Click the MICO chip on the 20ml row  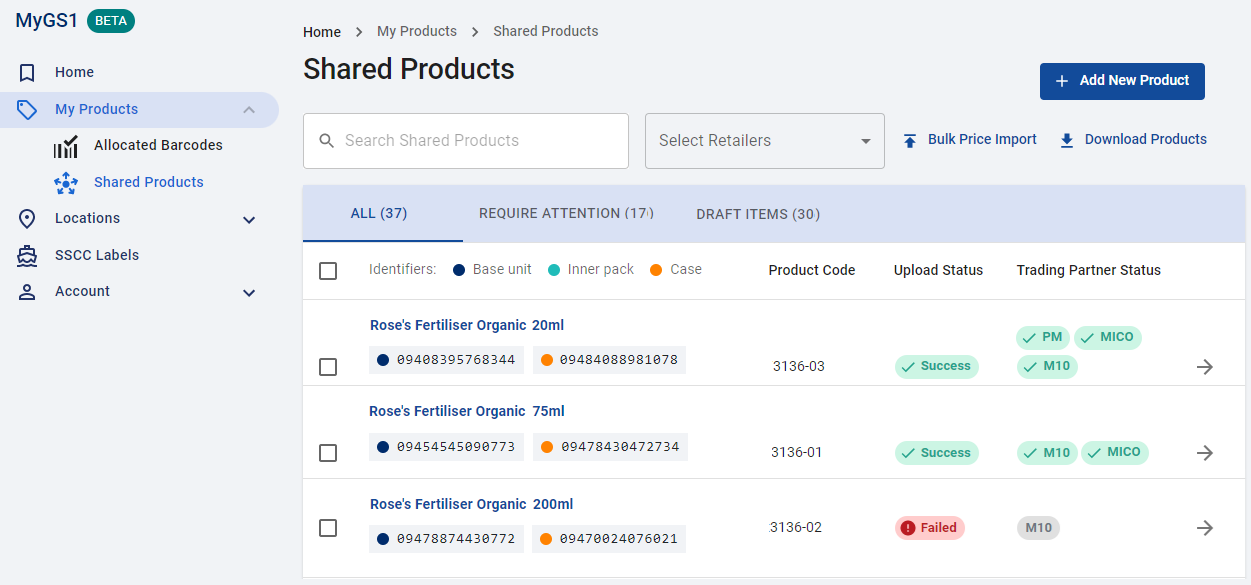click(1108, 338)
